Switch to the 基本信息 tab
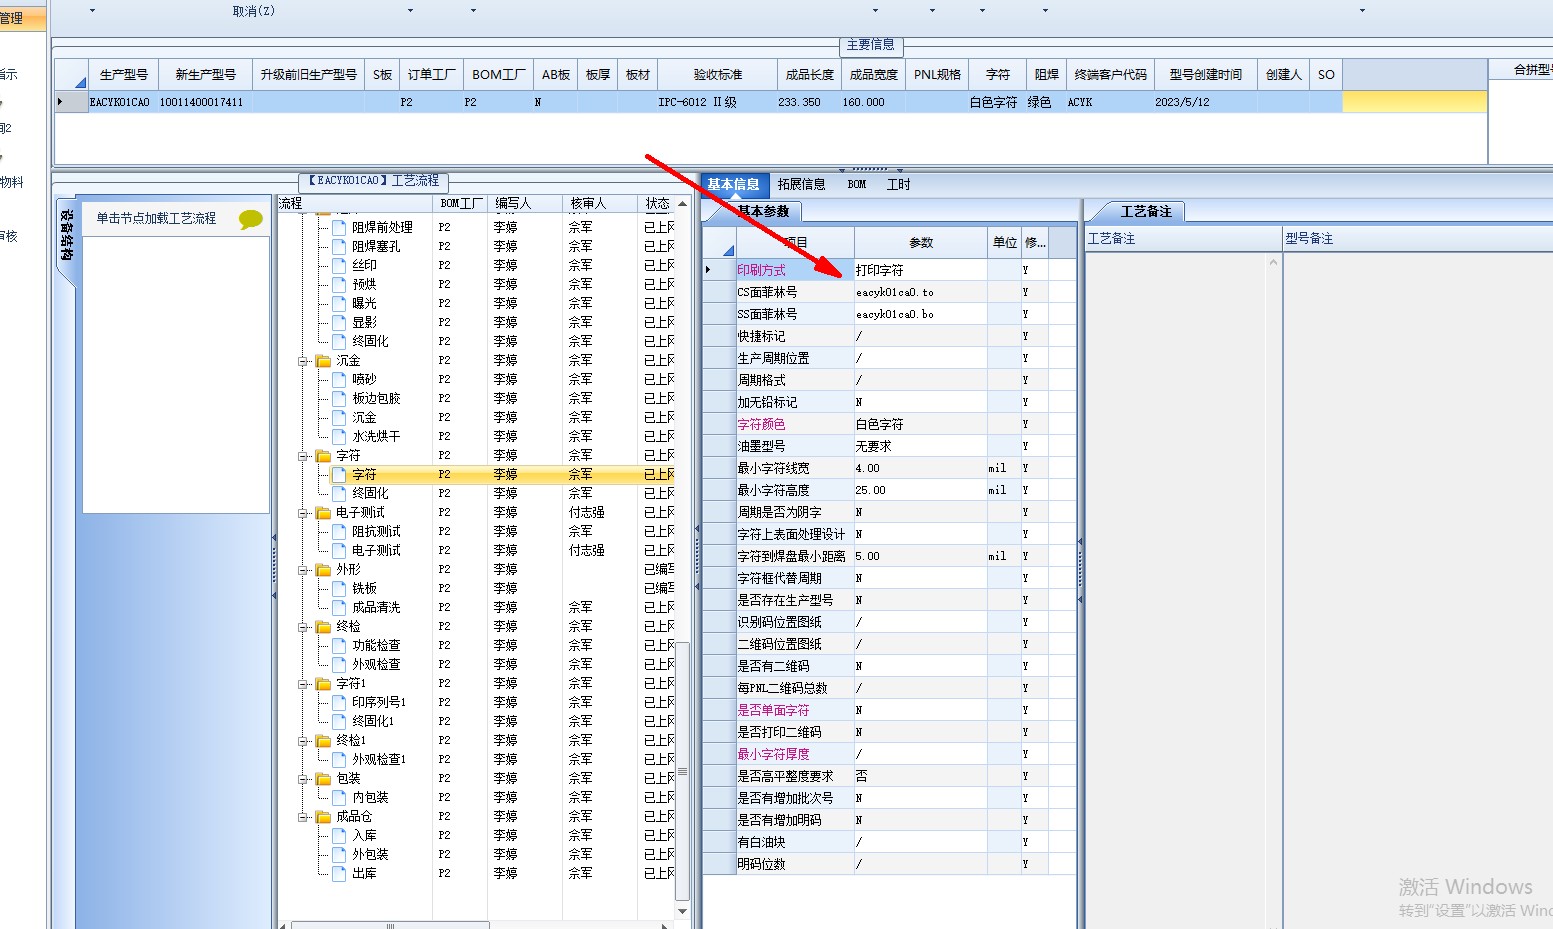1553x929 pixels. point(733,184)
